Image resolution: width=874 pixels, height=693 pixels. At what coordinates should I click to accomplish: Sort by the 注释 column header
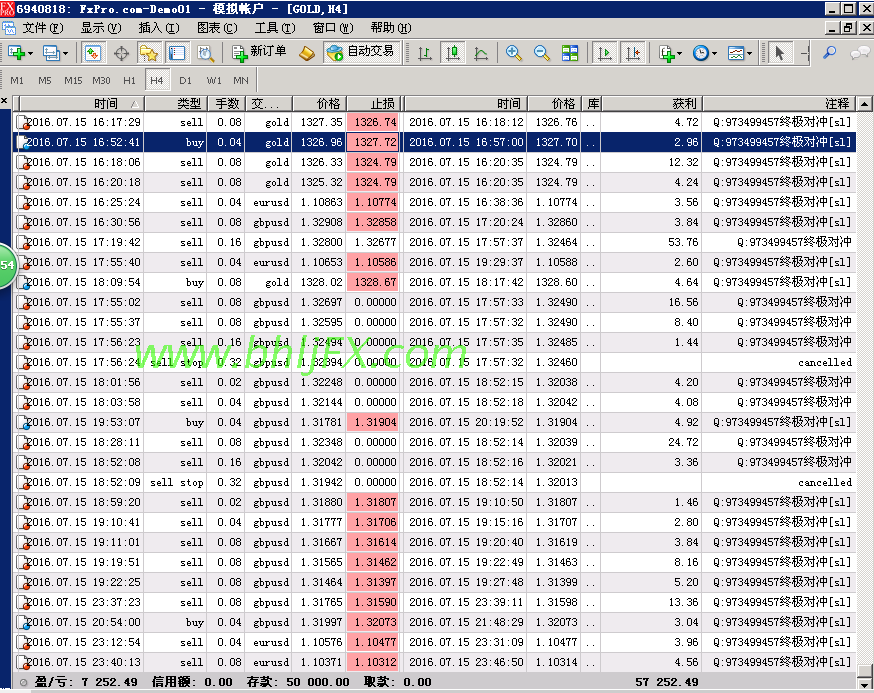click(779, 104)
